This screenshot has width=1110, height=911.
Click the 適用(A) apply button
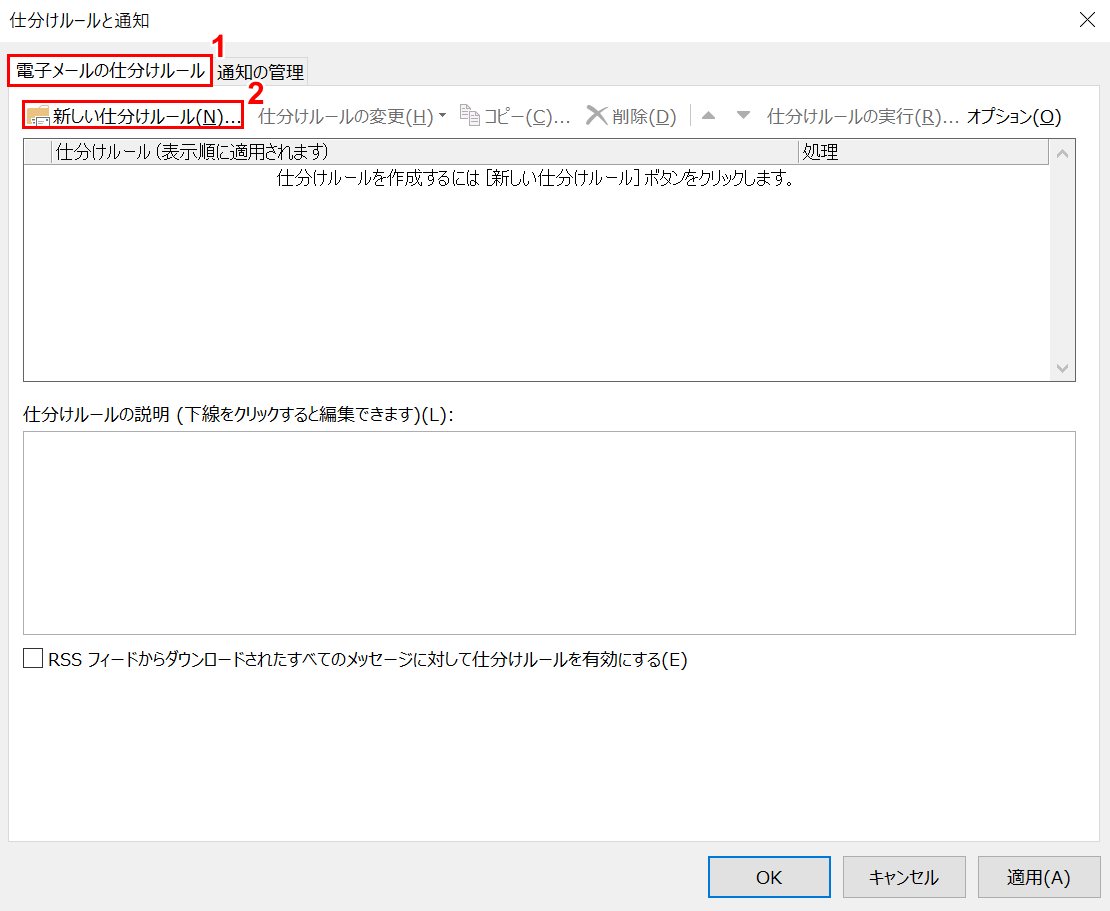(1038, 877)
